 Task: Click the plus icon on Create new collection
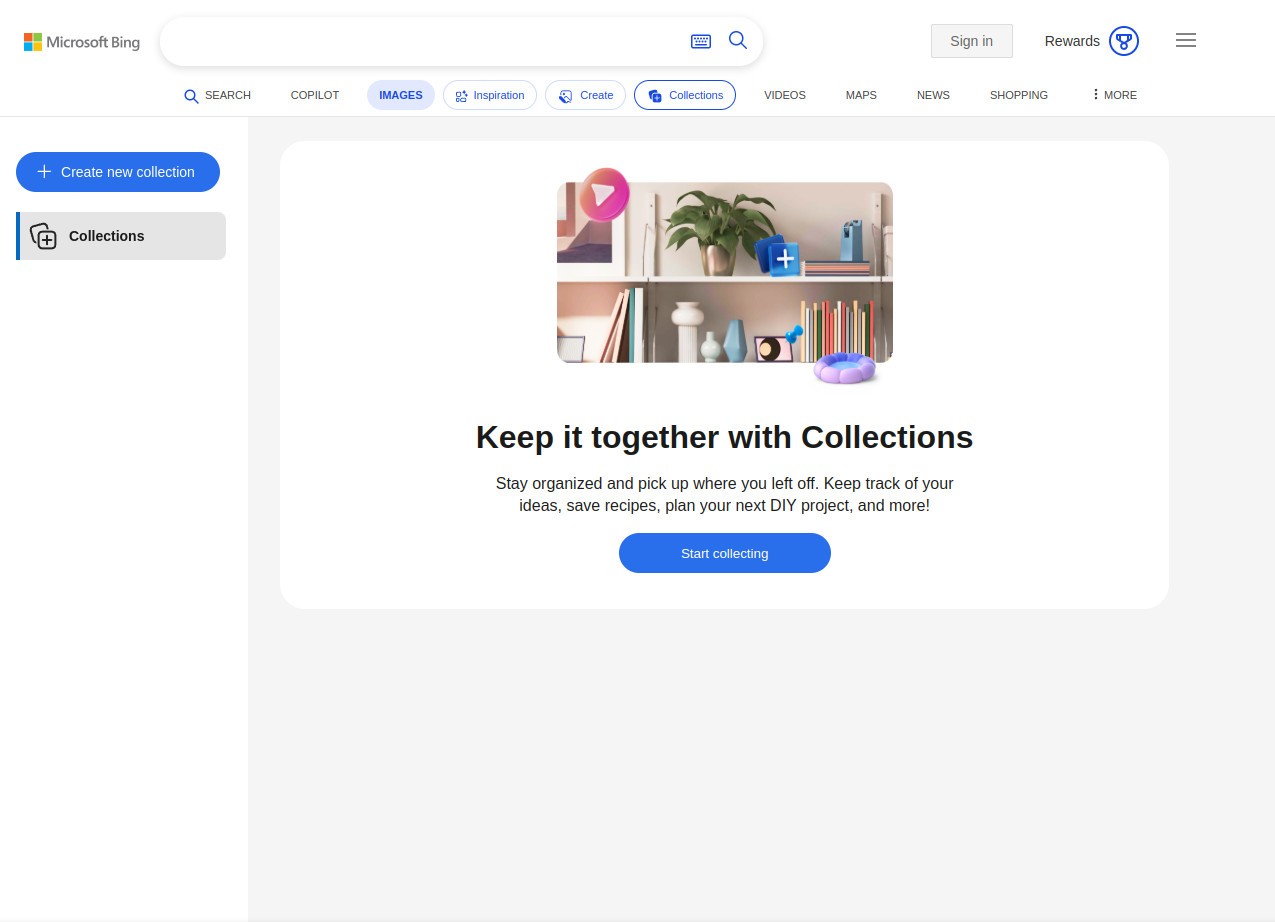(44, 172)
